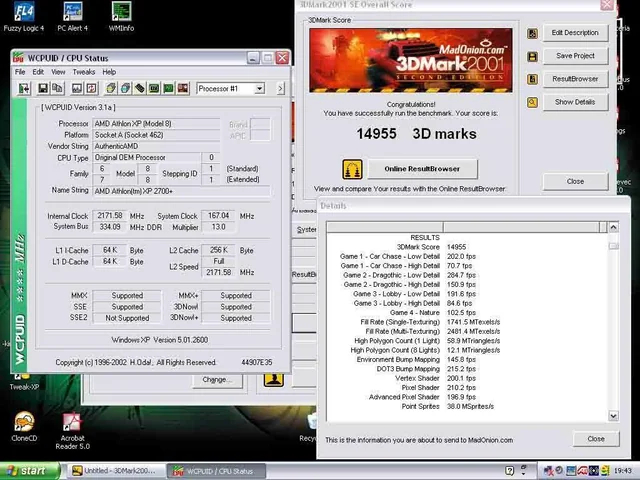Viewport: 640px width, 480px height.
Task: Click the Change... button behind WCPUID
Action: tap(217, 380)
